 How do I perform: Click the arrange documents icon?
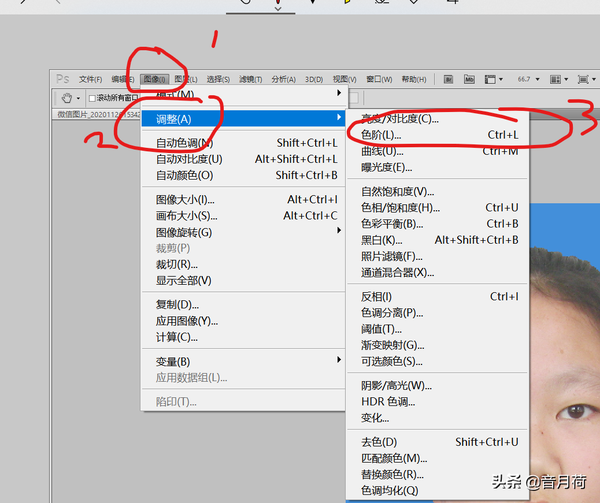point(555,79)
